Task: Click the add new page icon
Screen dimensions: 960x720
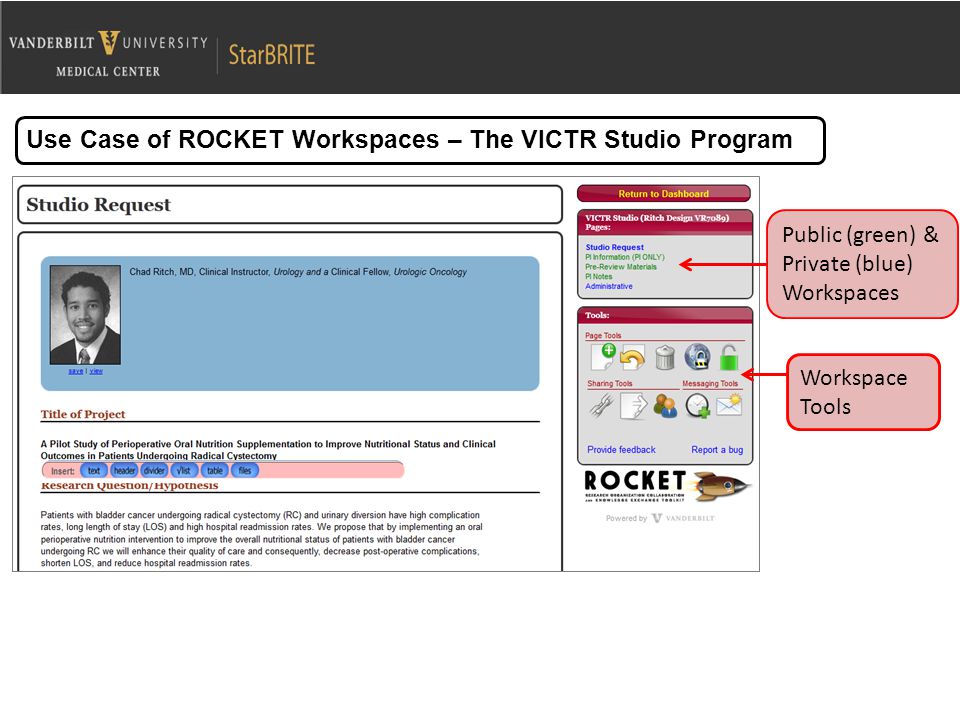Action: tap(604, 356)
